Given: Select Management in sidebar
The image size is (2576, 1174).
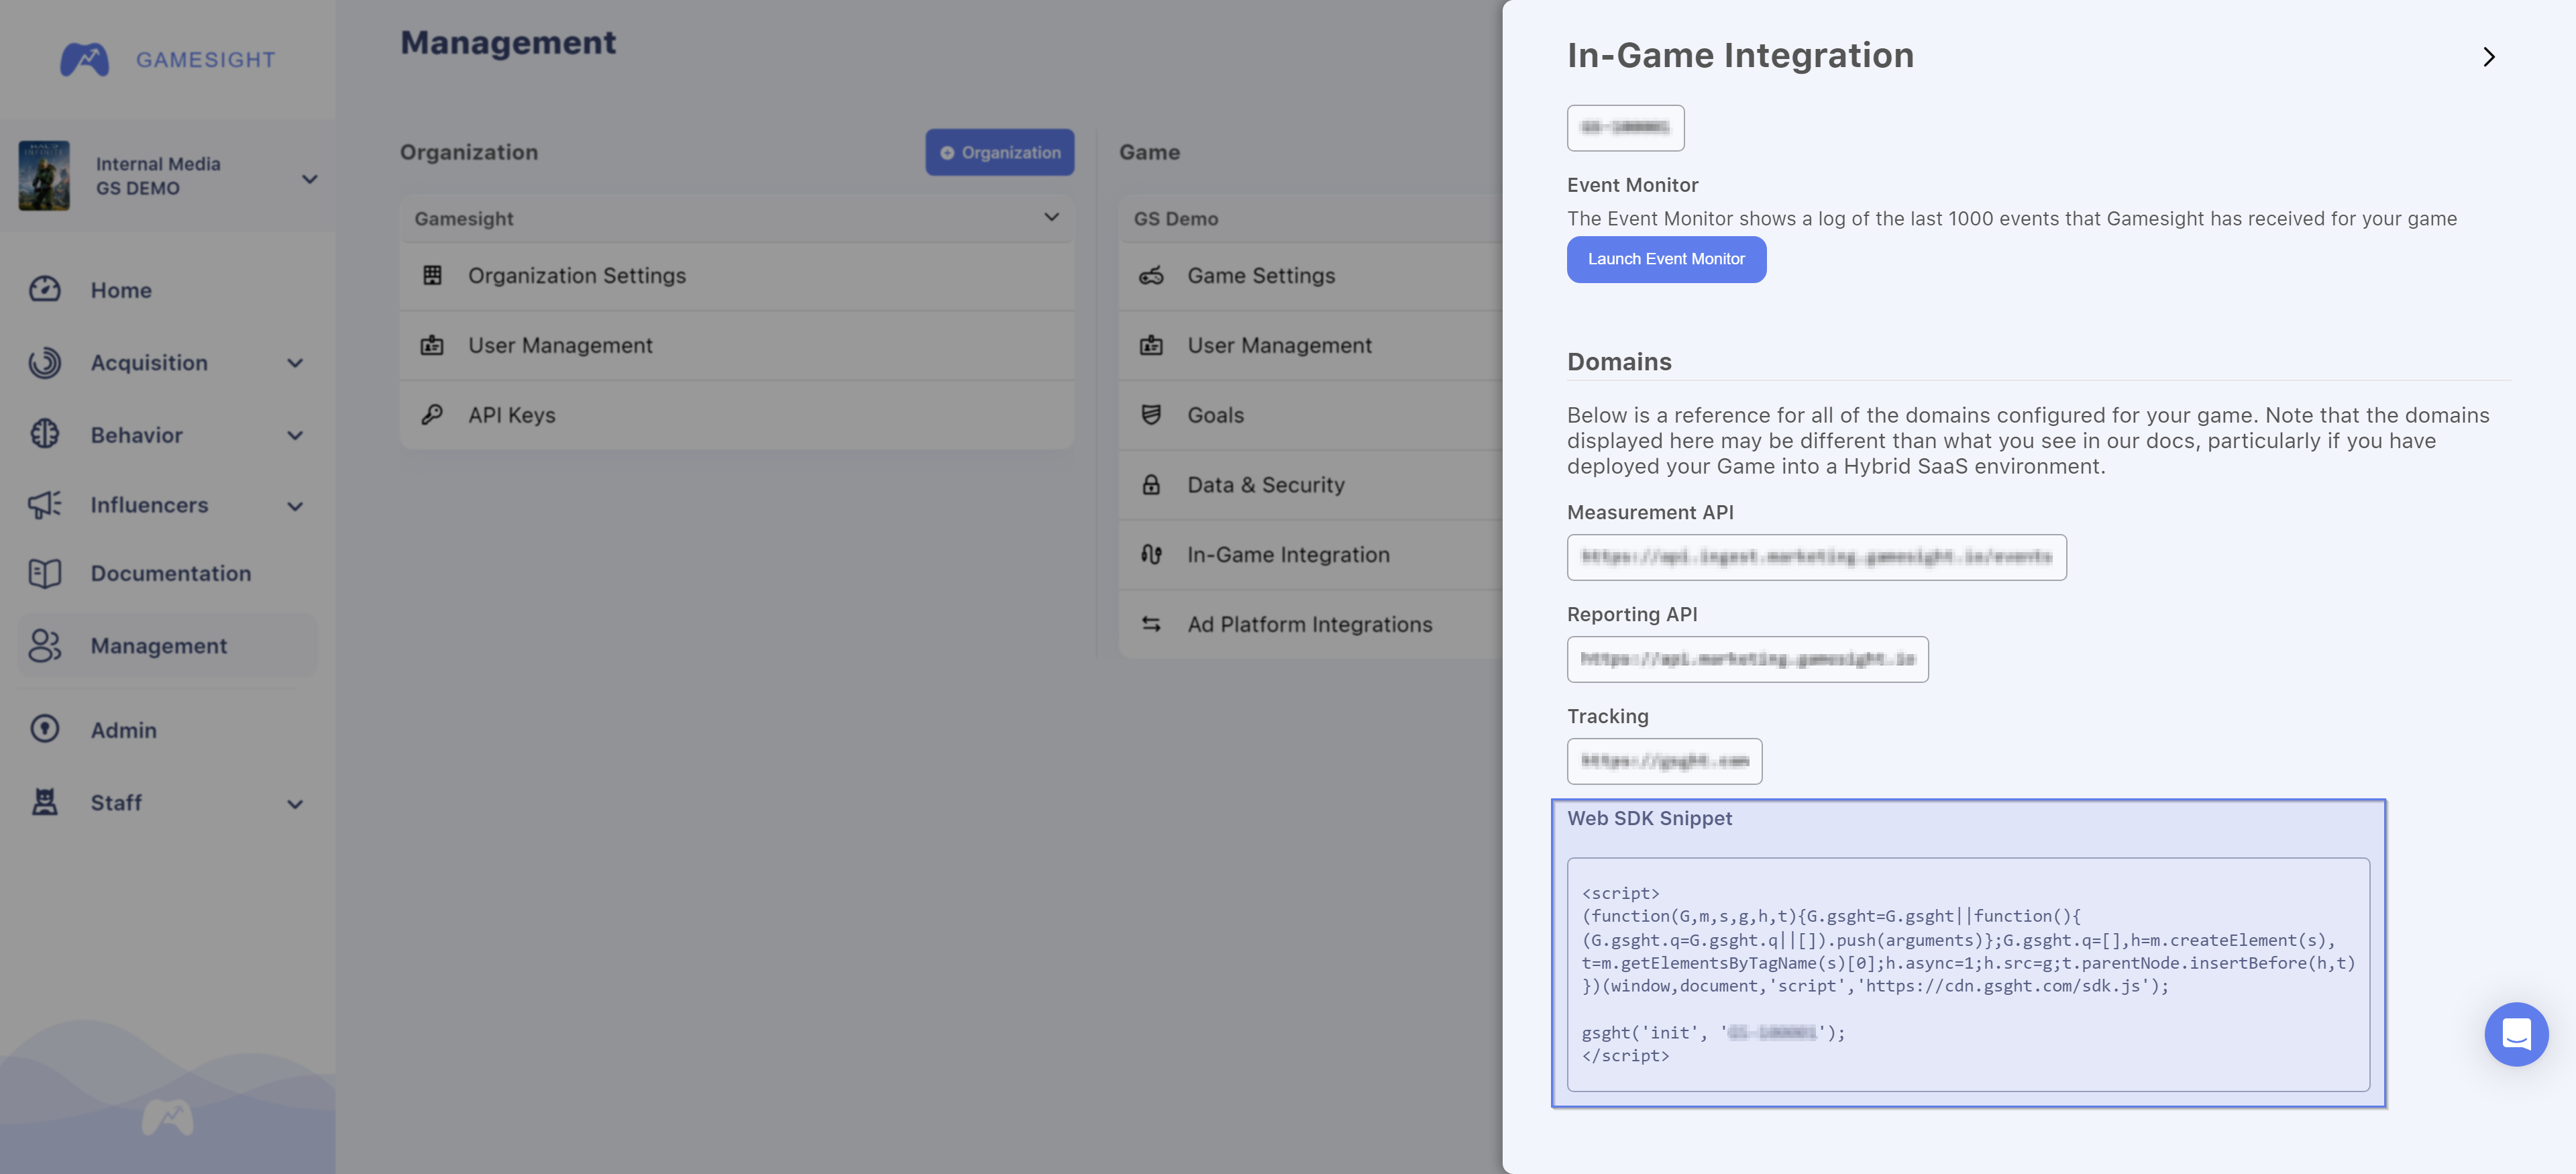Looking at the screenshot, I should click(x=167, y=646).
